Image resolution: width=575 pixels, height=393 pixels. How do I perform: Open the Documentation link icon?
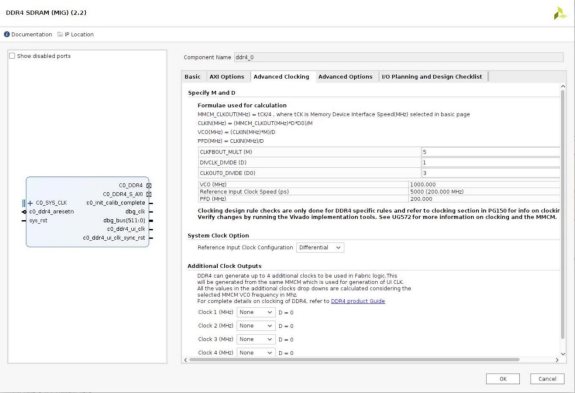pyautogui.click(x=7, y=34)
